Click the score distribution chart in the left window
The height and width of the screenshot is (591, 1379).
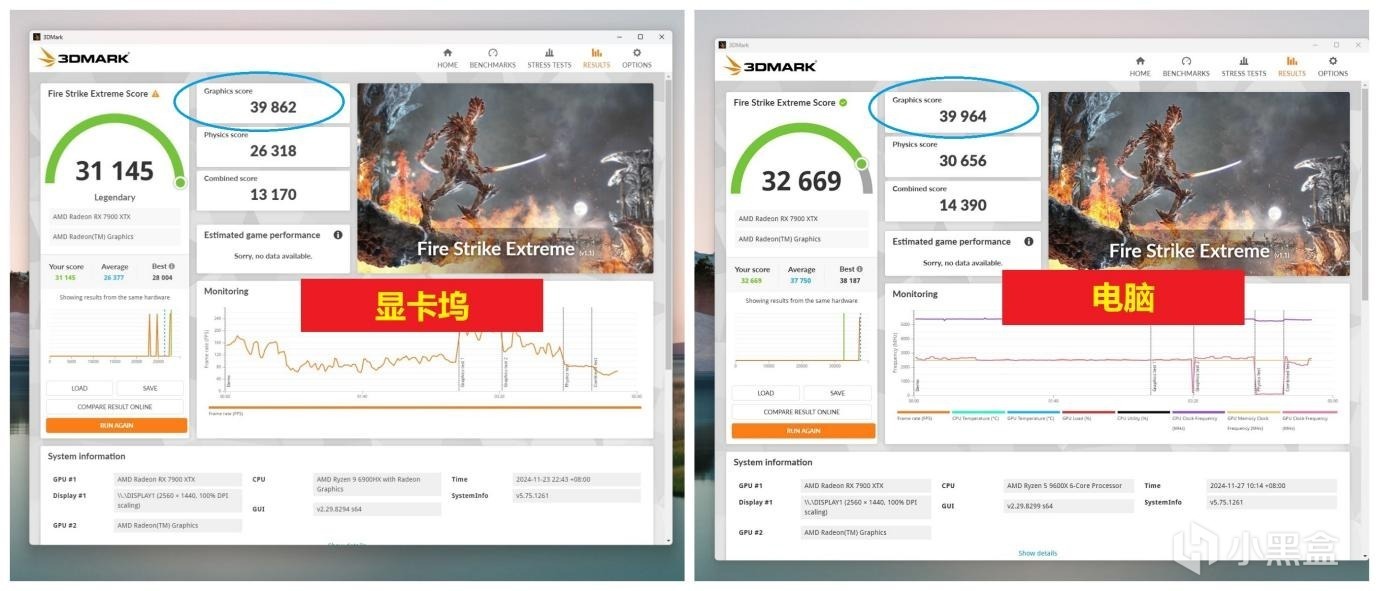pyautogui.click(x=115, y=336)
